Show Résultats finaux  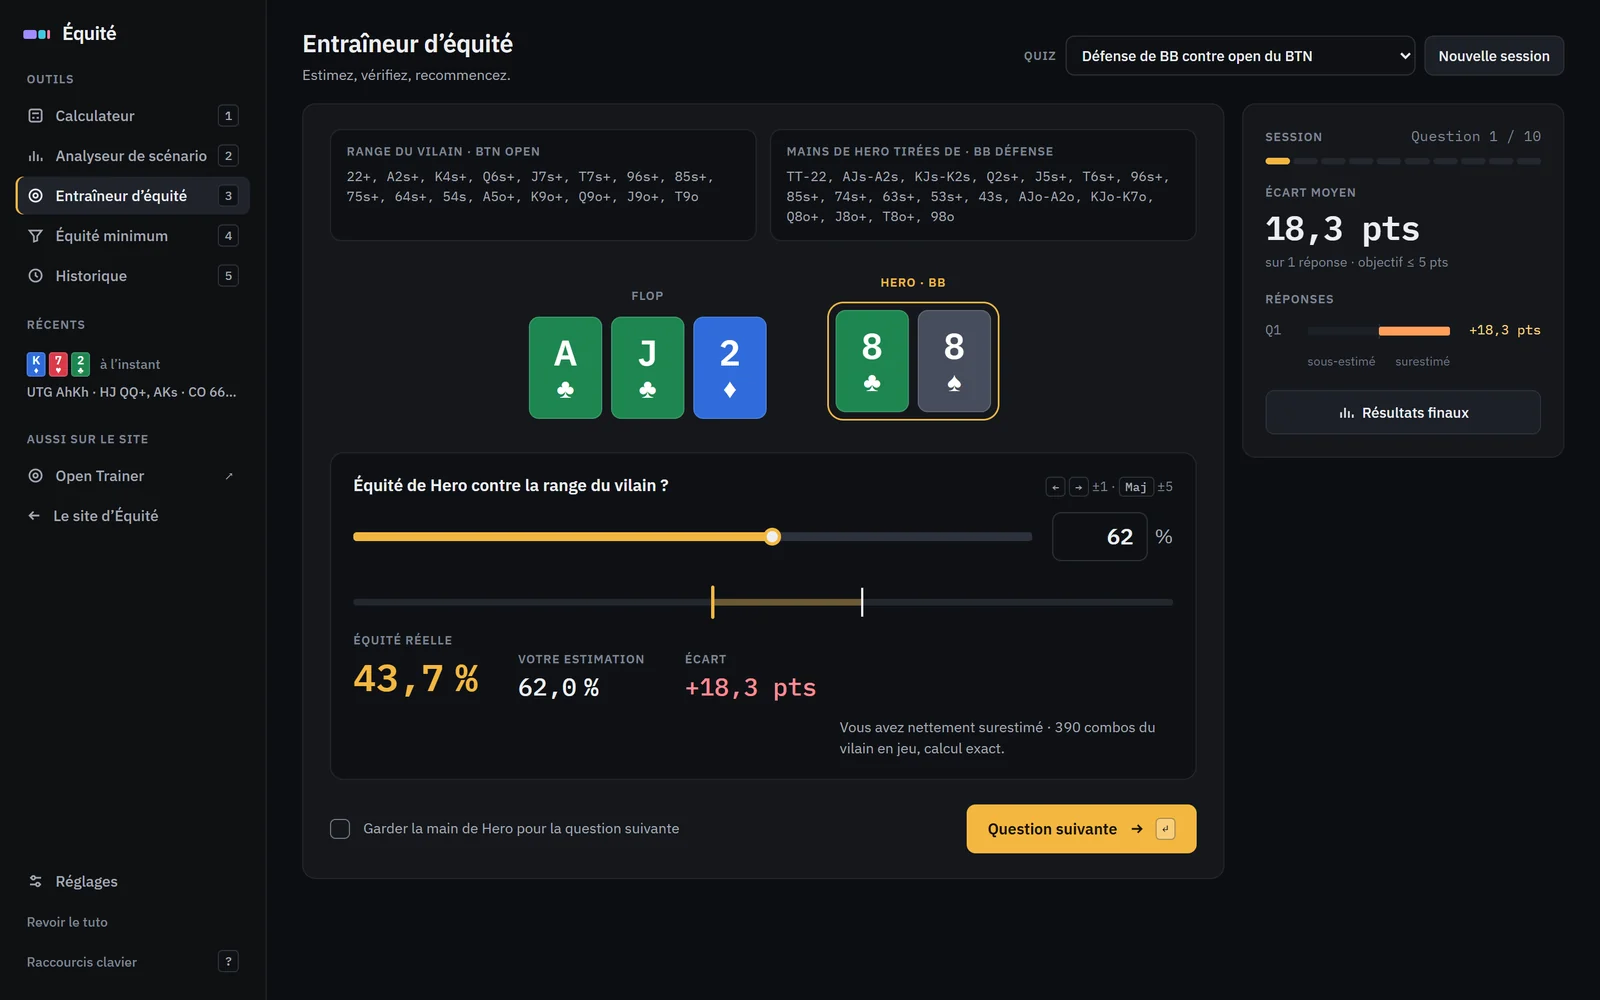click(x=1403, y=413)
